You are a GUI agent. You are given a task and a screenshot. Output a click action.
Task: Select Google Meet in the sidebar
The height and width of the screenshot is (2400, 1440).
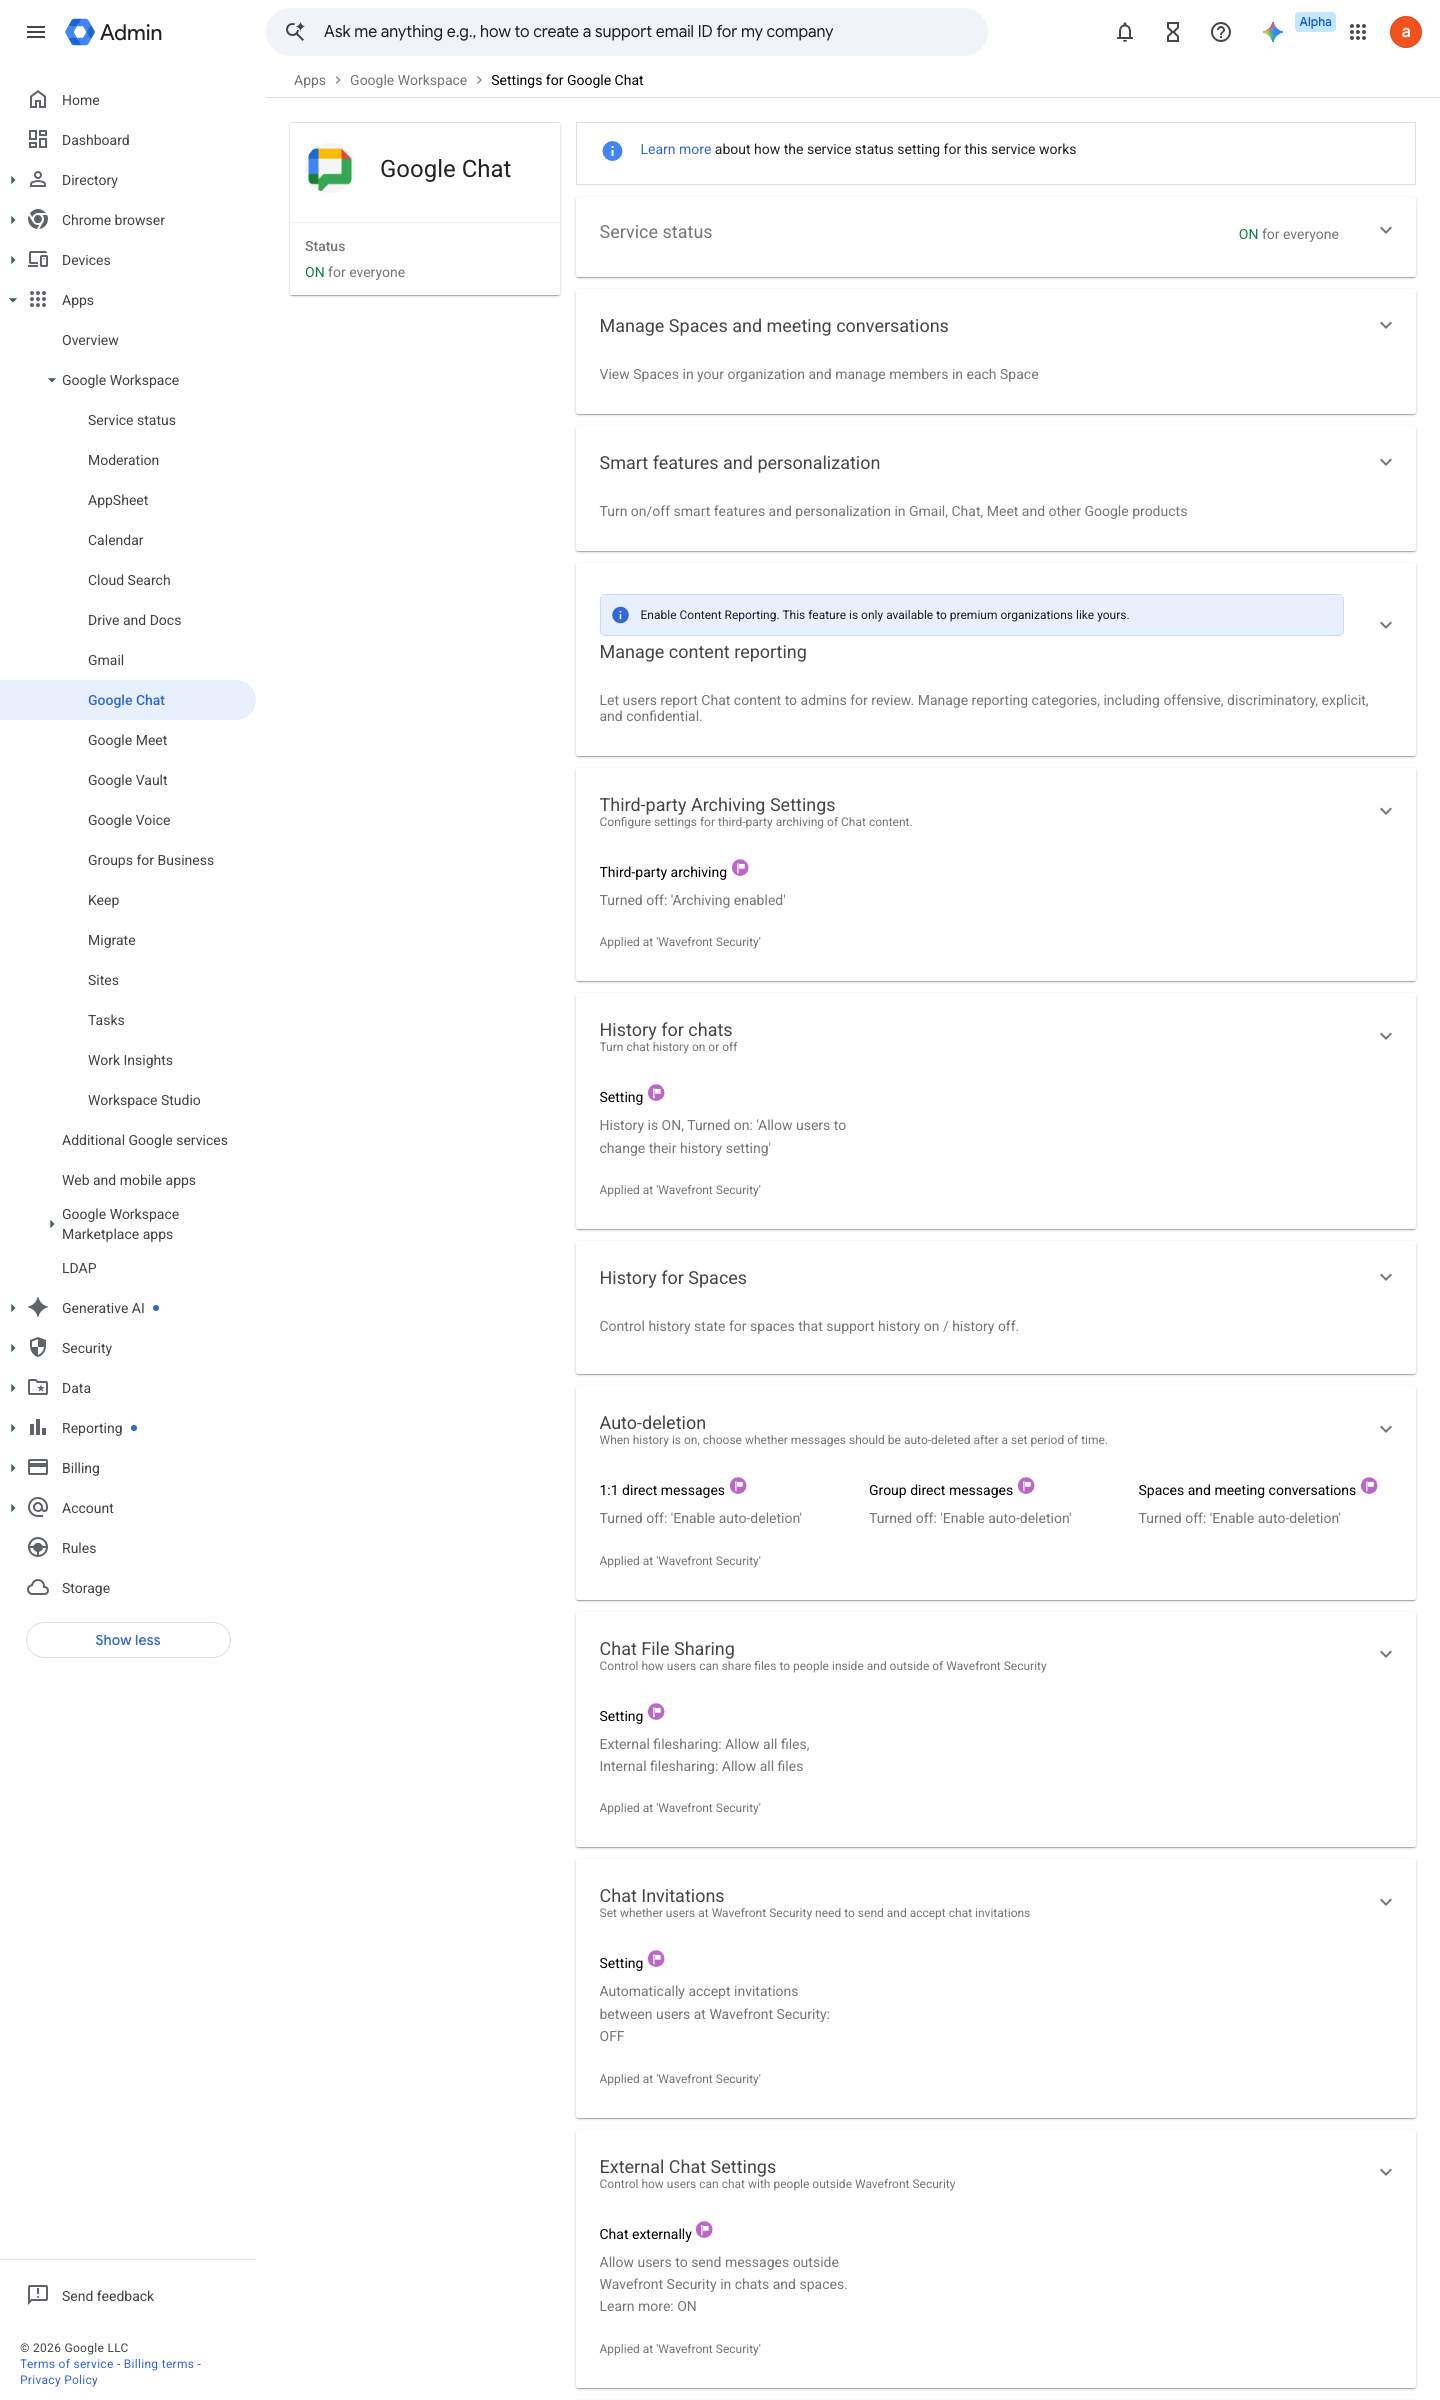tap(128, 740)
